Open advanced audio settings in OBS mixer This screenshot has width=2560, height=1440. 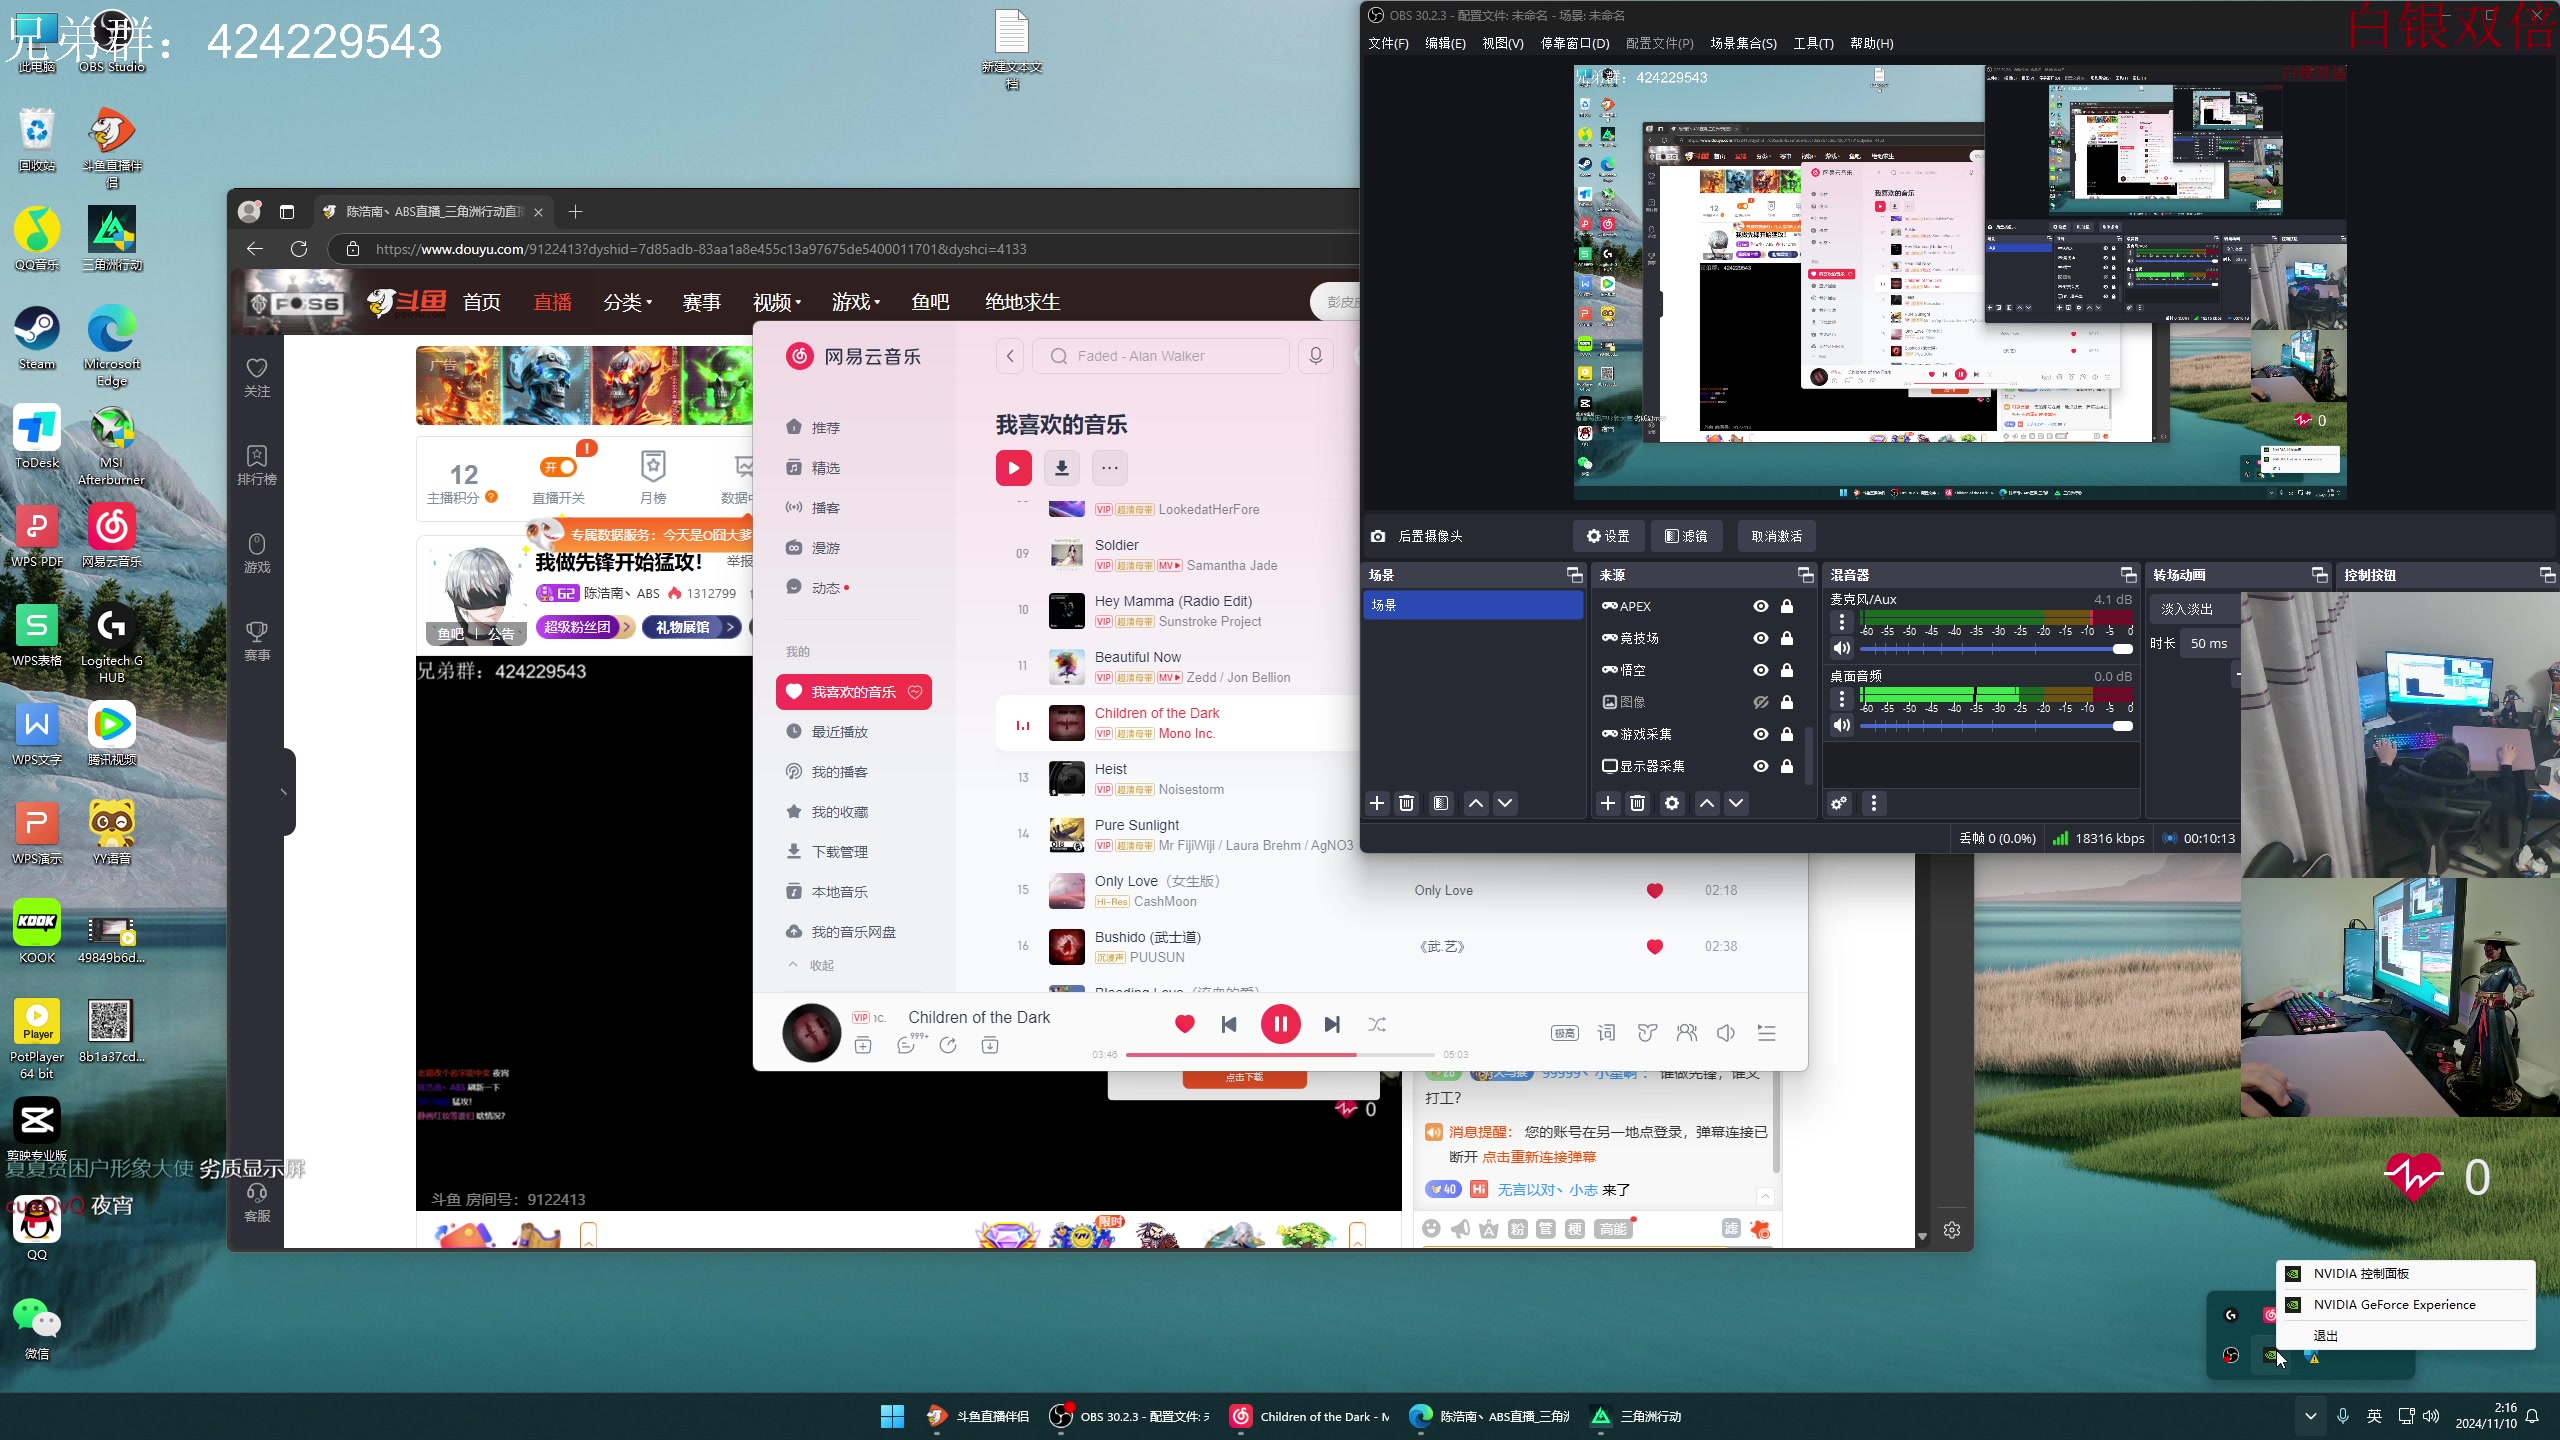click(1839, 803)
